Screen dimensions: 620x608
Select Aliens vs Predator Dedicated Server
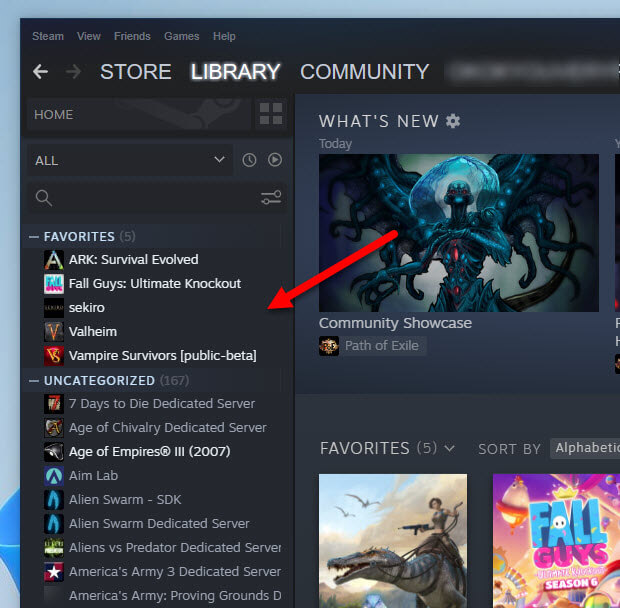pos(175,548)
